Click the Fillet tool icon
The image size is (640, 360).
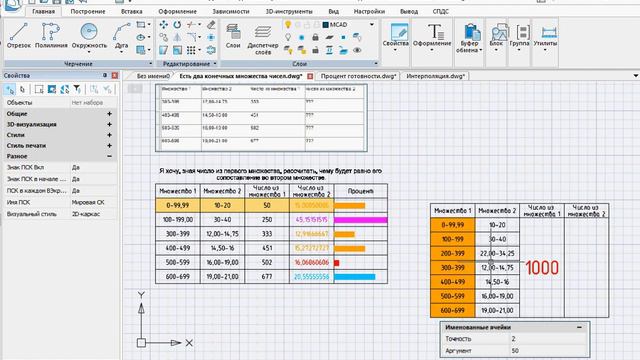click(x=191, y=38)
